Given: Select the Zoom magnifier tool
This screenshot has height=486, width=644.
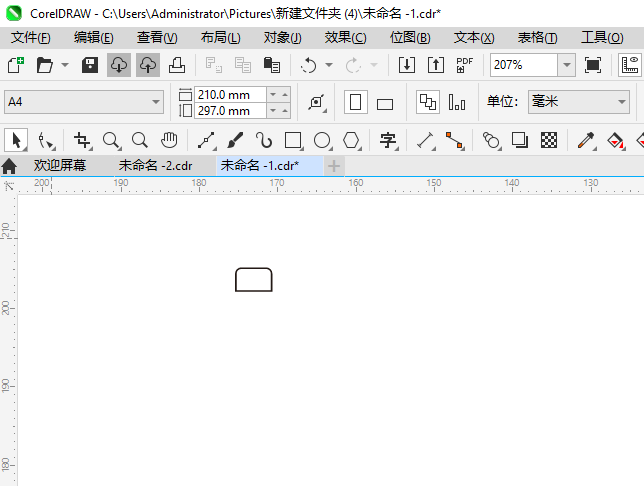Looking at the screenshot, I should tap(111, 141).
